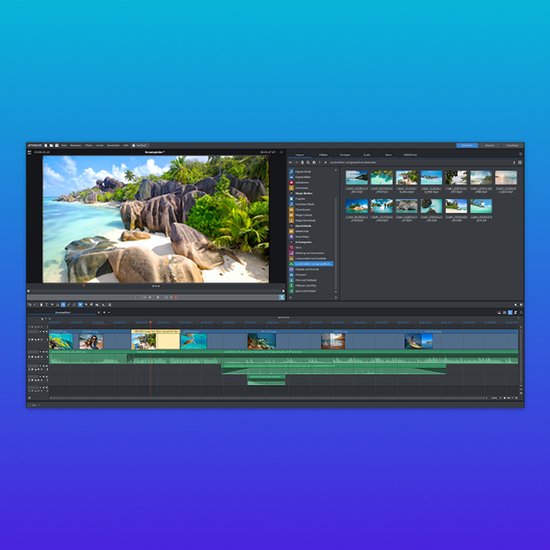Image resolution: width=550 pixels, height=550 pixels.
Task: Switch to the Audio tab in Media Pool
Action: click(367, 155)
